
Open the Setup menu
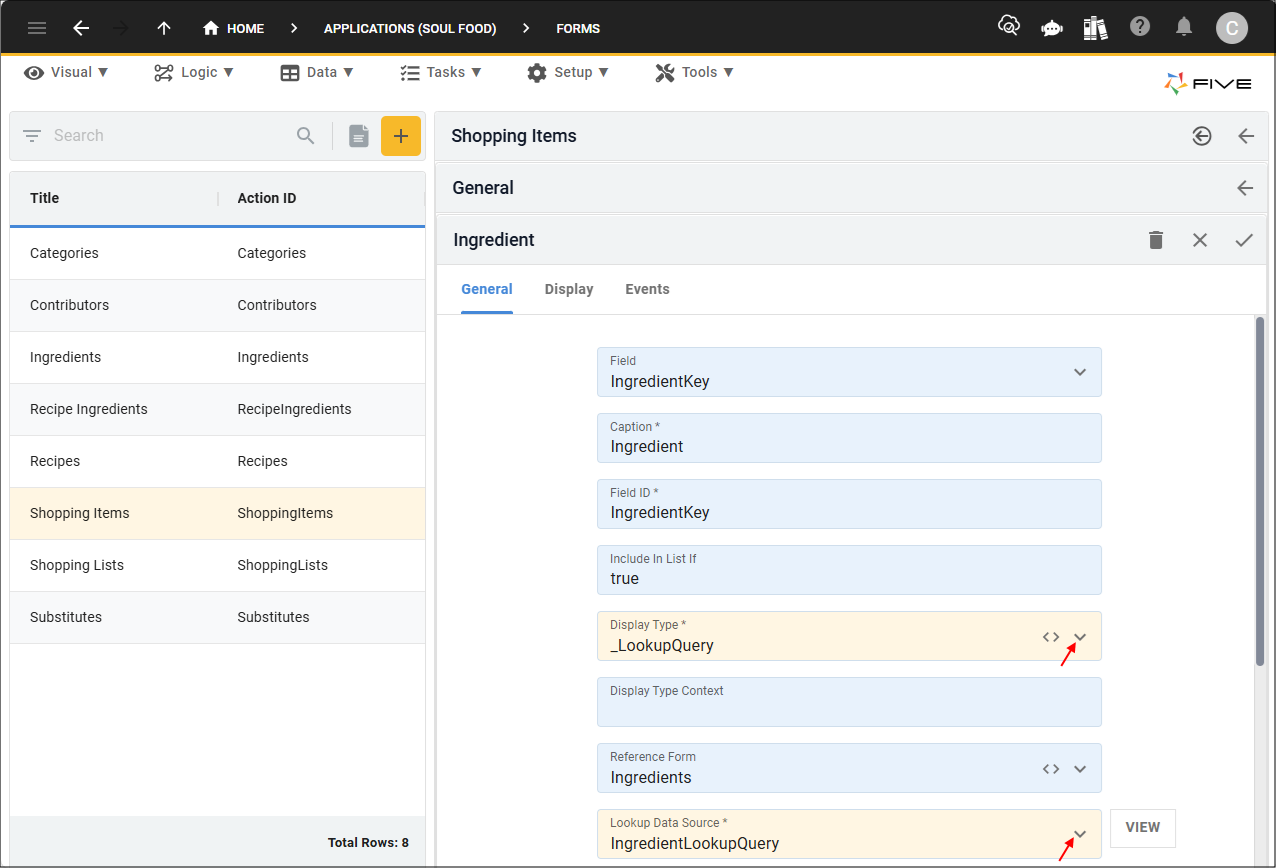pyautogui.click(x=569, y=72)
